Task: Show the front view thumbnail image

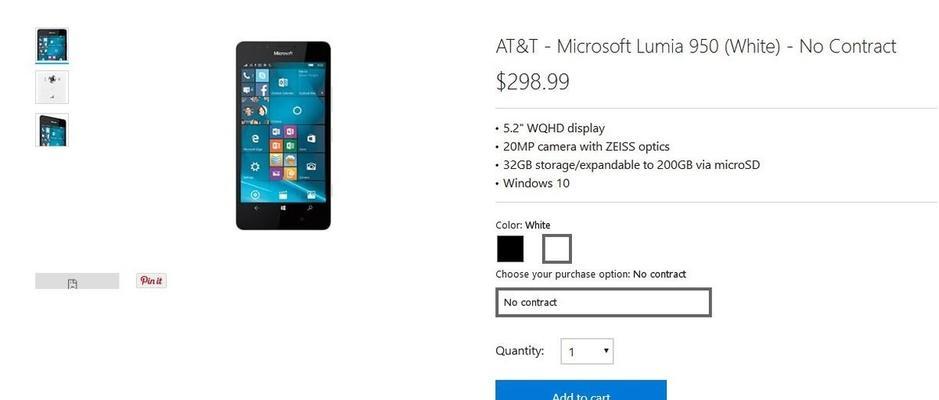Action: tap(52, 45)
